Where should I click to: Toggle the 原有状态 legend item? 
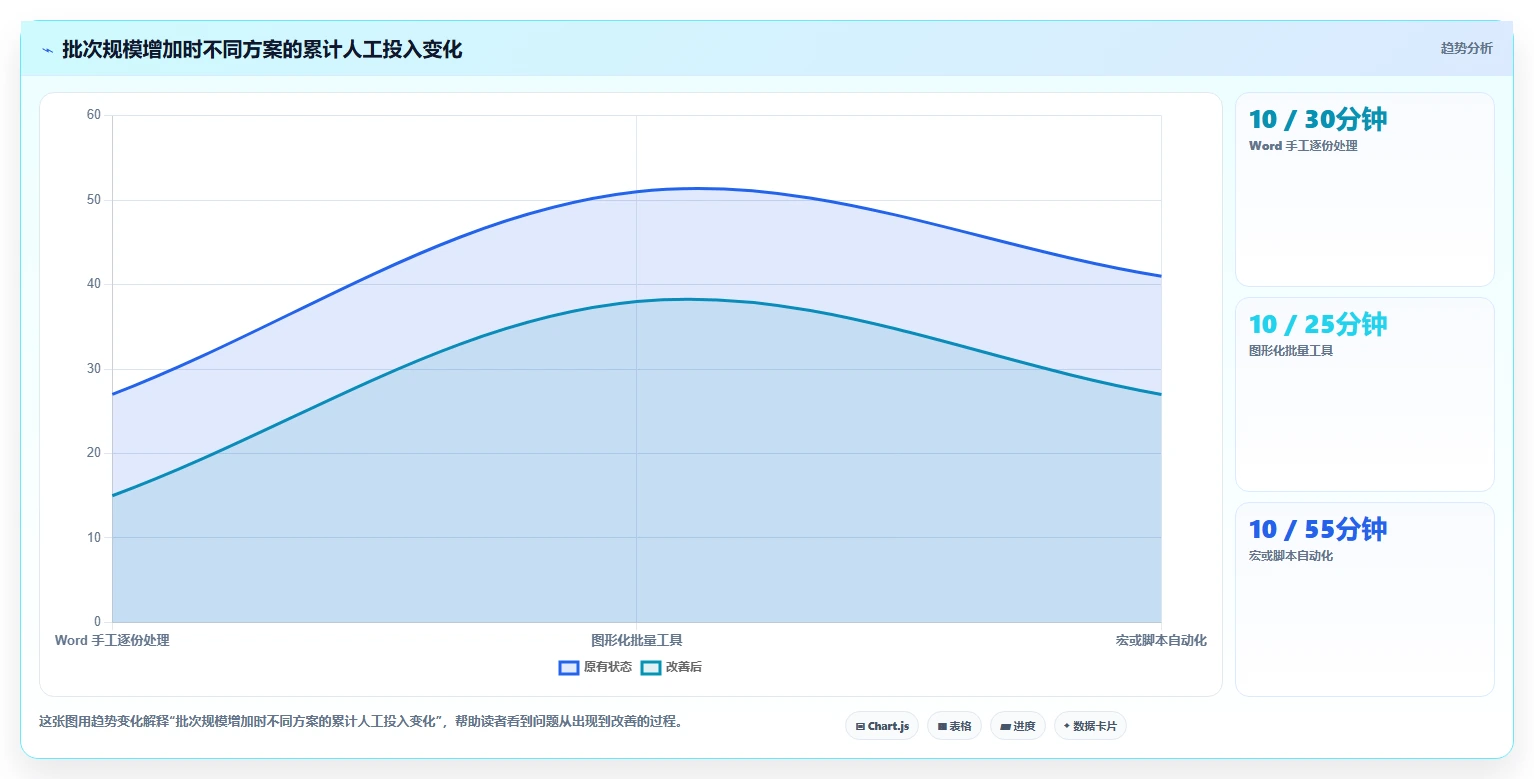(595, 667)
